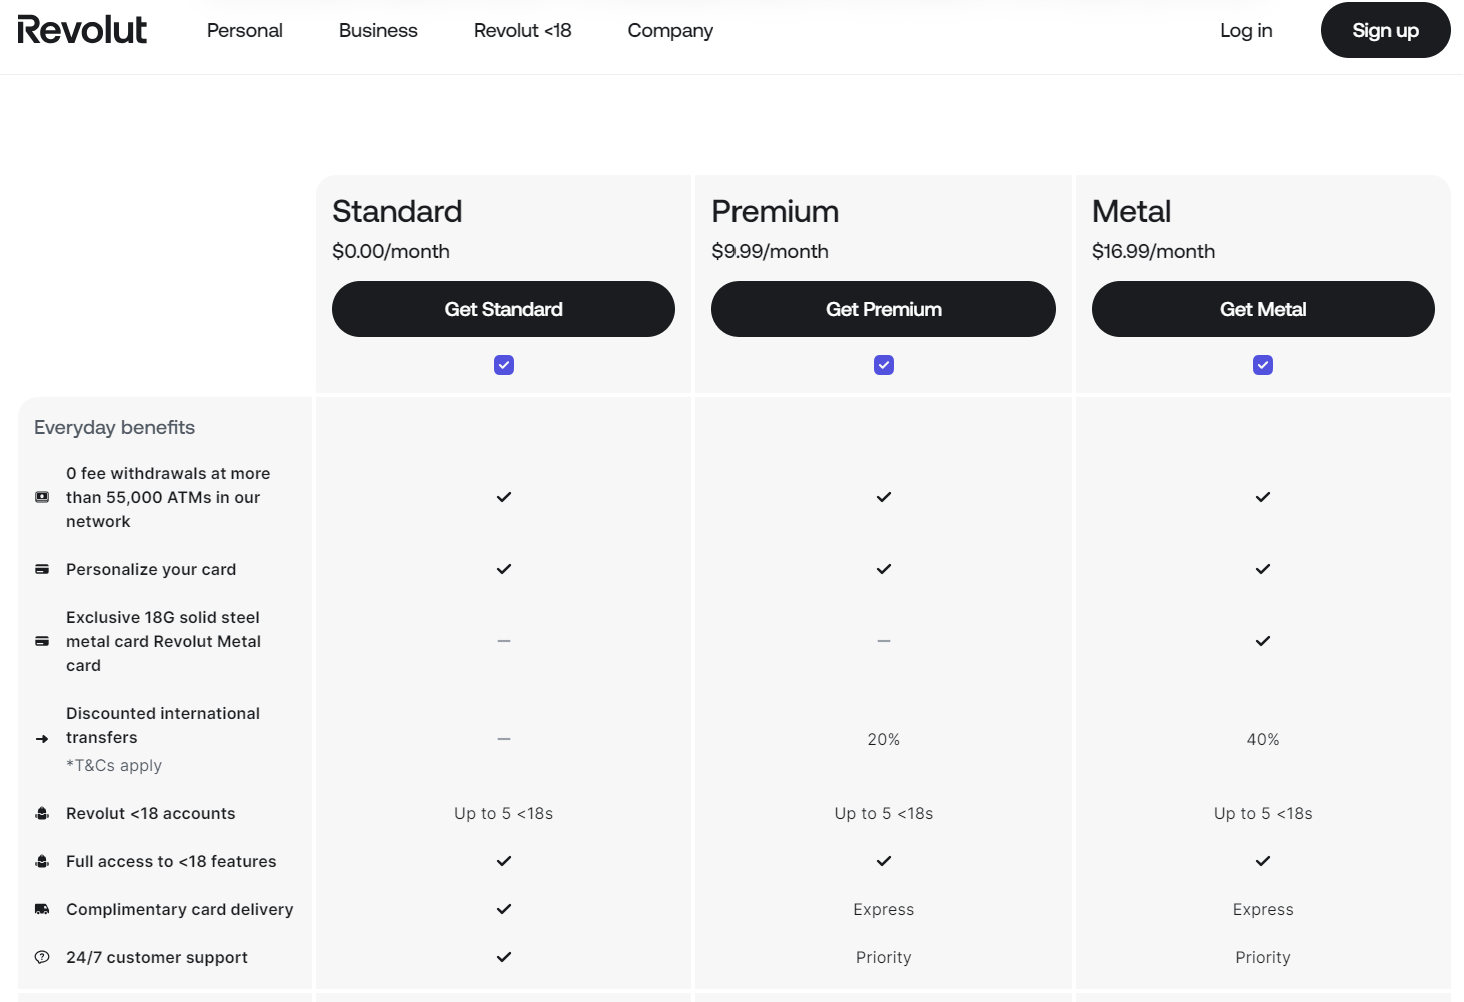Click the Standard checkmark for Complimentary card delivery

tap(504, 909)
